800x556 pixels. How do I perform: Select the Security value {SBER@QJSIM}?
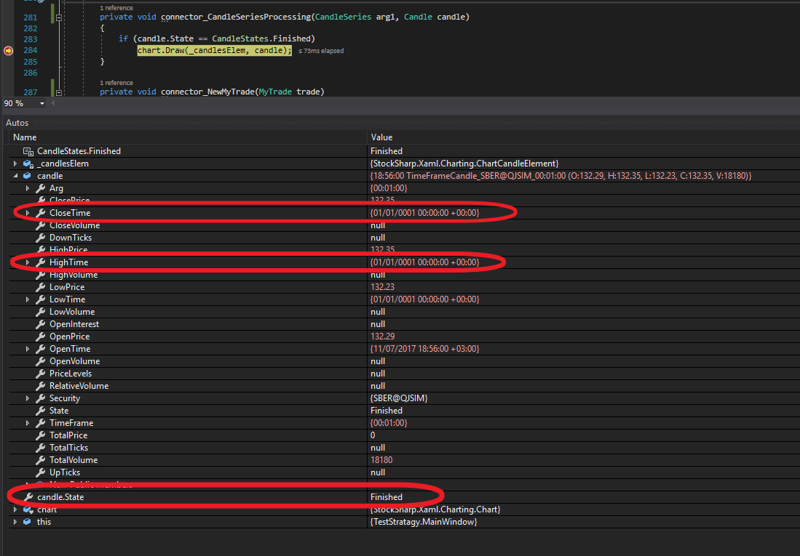(x=399, y=398)
